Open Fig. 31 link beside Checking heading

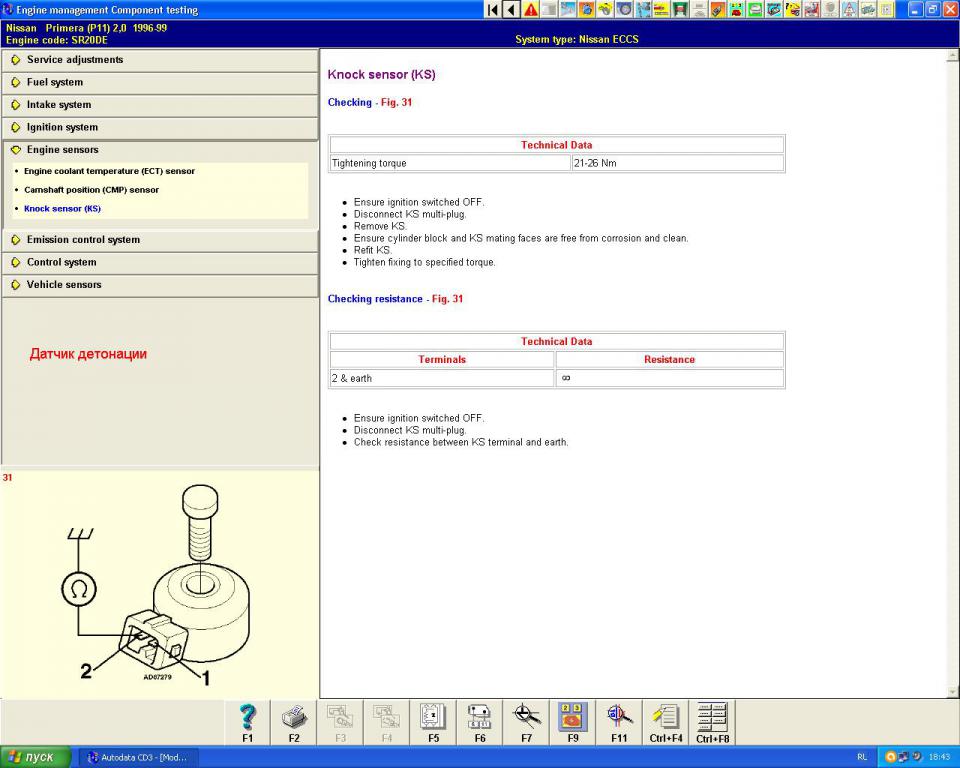396,102
